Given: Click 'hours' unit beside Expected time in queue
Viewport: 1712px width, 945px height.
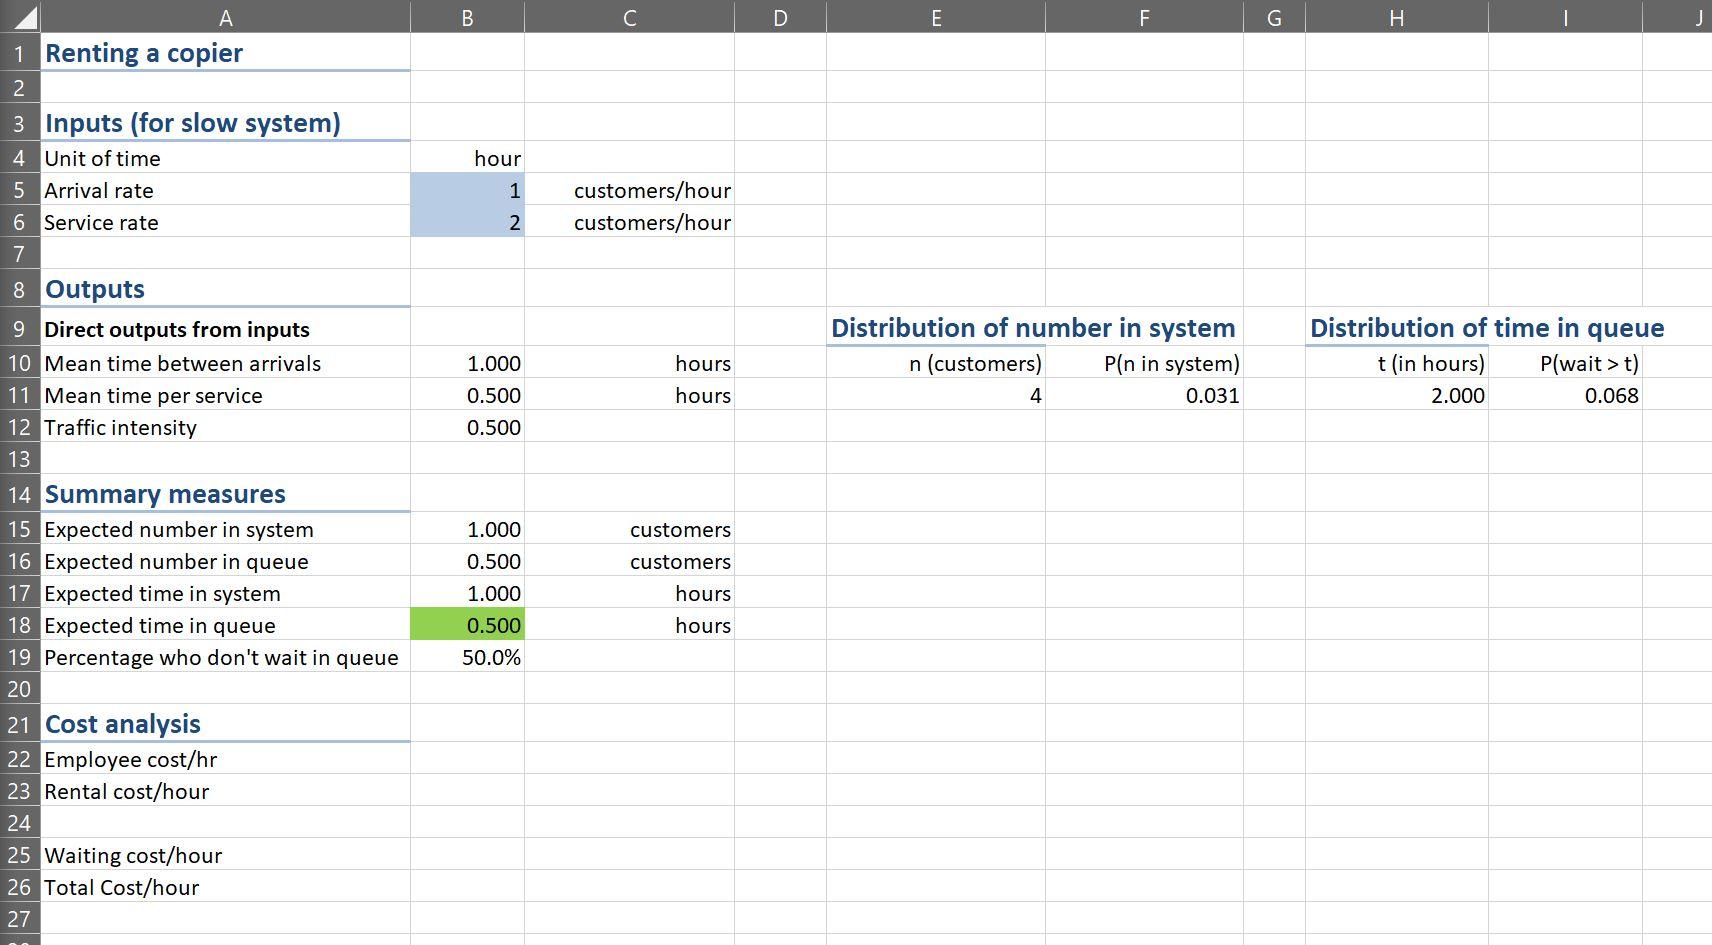Looking at the screenshot, I should pos(629,625).
